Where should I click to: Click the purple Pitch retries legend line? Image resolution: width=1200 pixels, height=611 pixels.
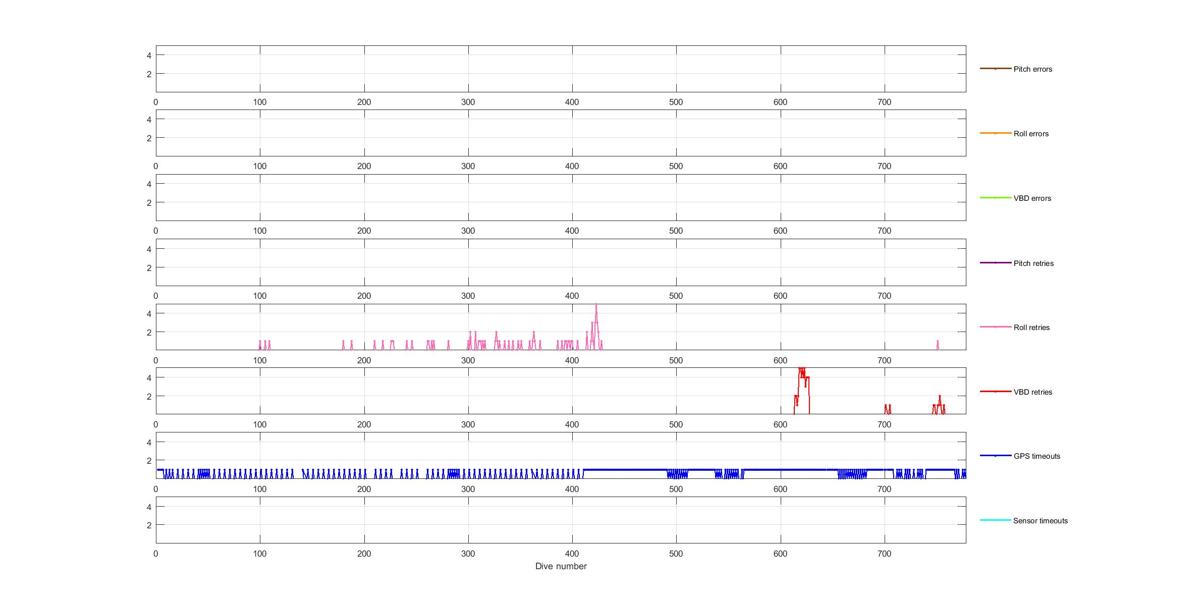pos(995,263)
